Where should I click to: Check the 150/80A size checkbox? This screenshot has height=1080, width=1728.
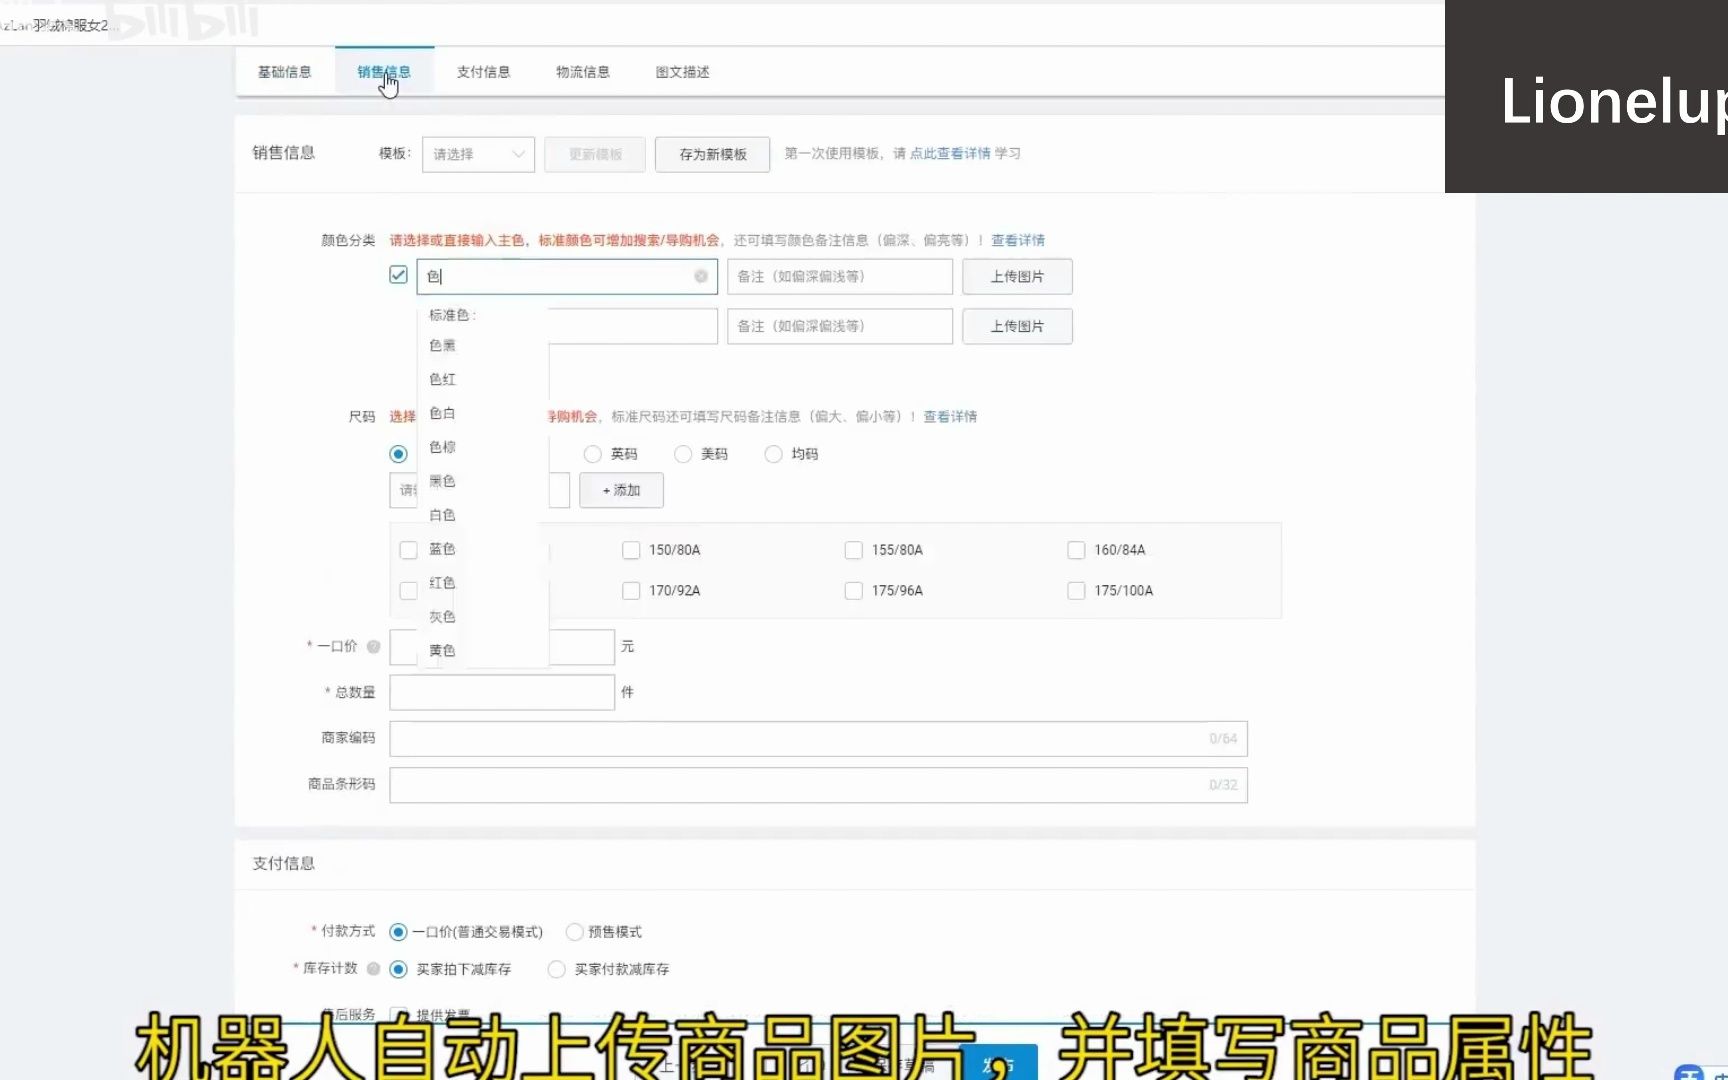tap(631, 550)
